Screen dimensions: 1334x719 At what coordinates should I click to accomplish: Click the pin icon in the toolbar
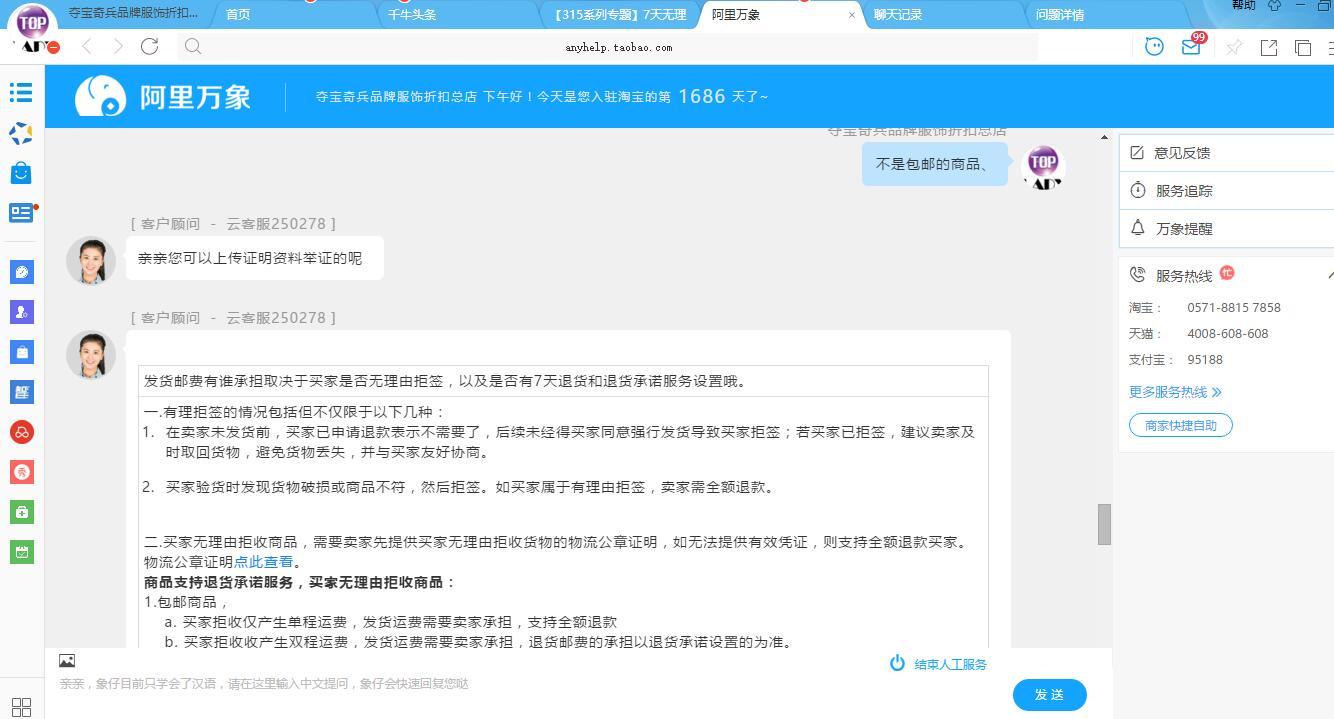coord(1234,47)
